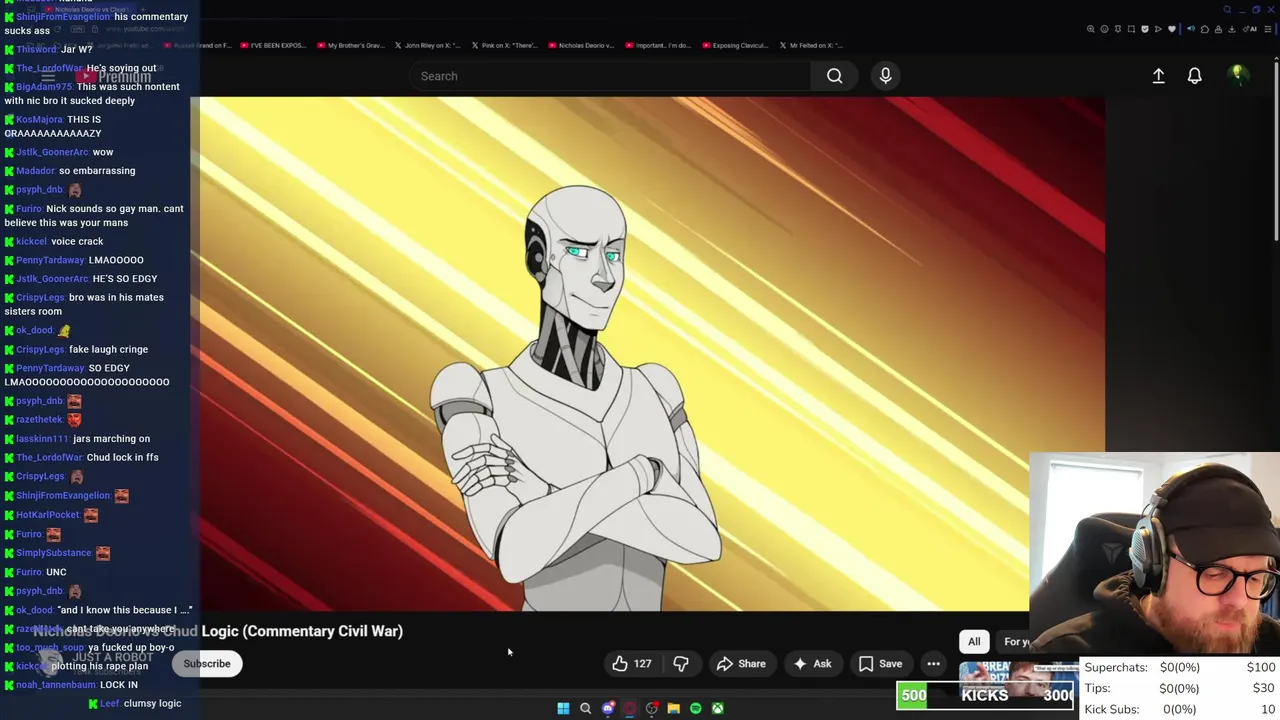This screenshot has width=1280, height=720.
Task: Like the video with 127 likes
Action: click(x=632, y=663)
